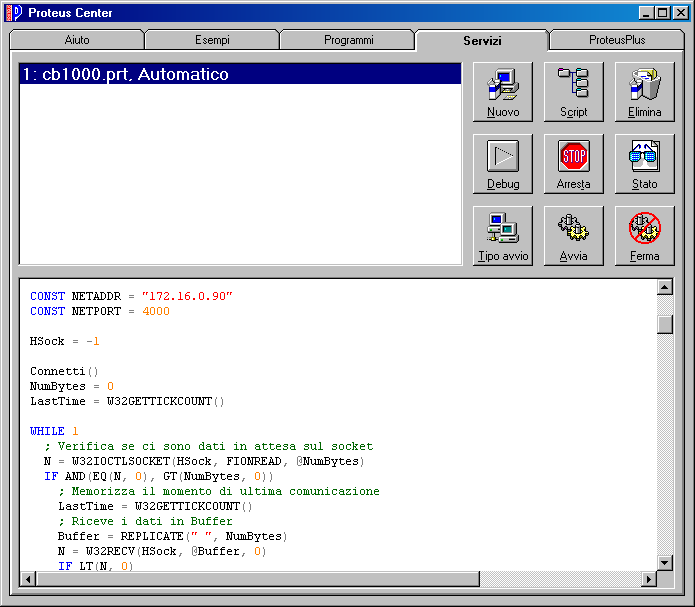Click the vertical scrollbar thumb

tap(665, 325)
